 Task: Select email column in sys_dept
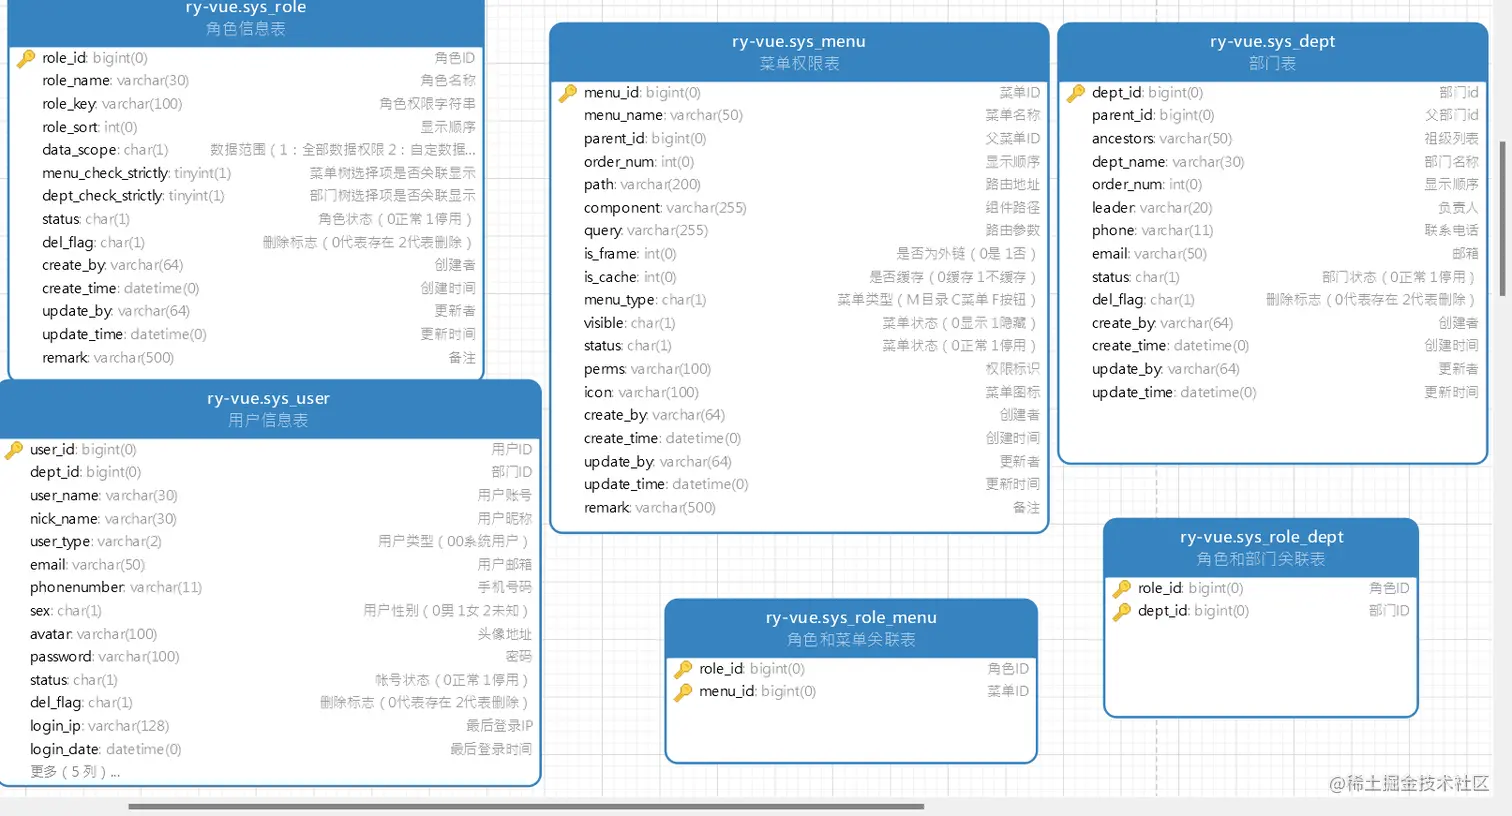(x=1272, y=254)
